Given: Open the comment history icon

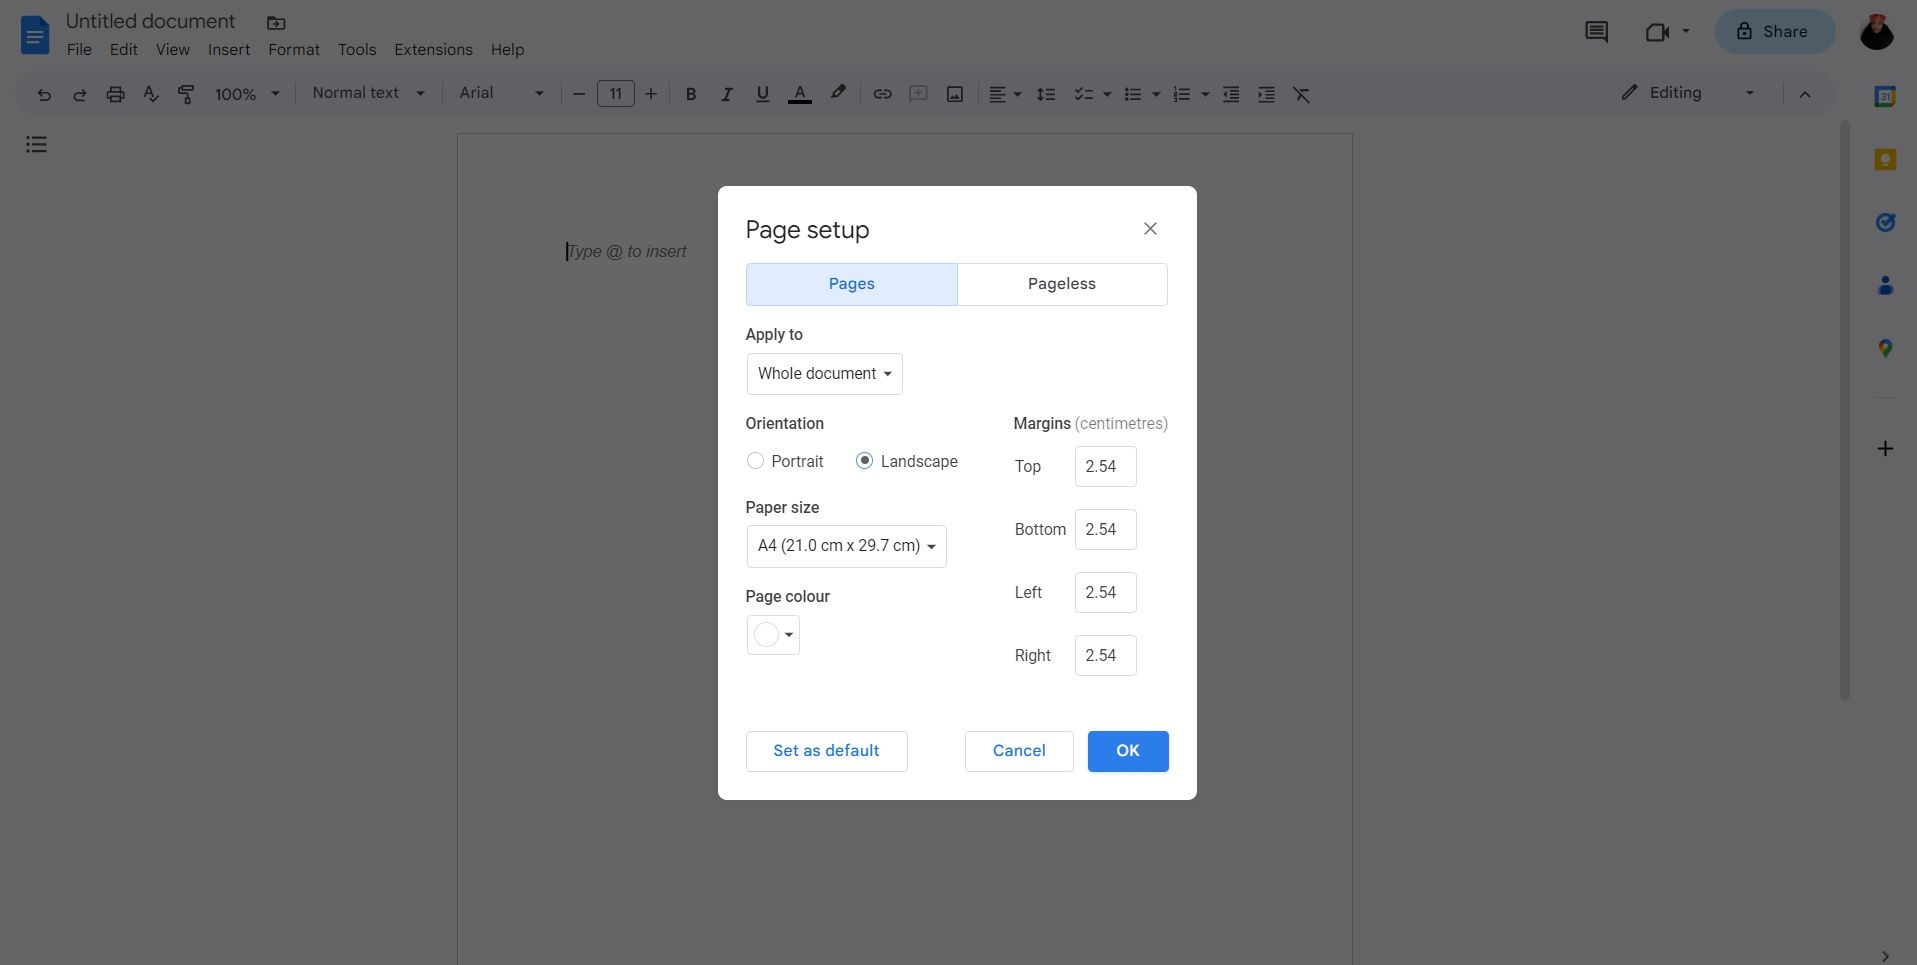Looking at the screenshot, I should [x=1596, y=32].
